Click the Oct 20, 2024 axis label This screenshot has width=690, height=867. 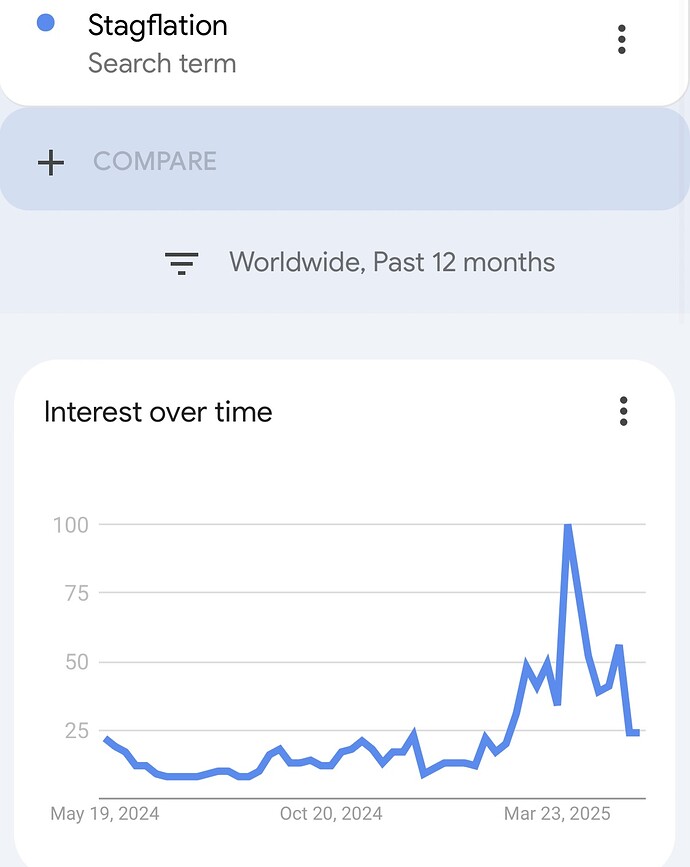(x=331, y=813)
